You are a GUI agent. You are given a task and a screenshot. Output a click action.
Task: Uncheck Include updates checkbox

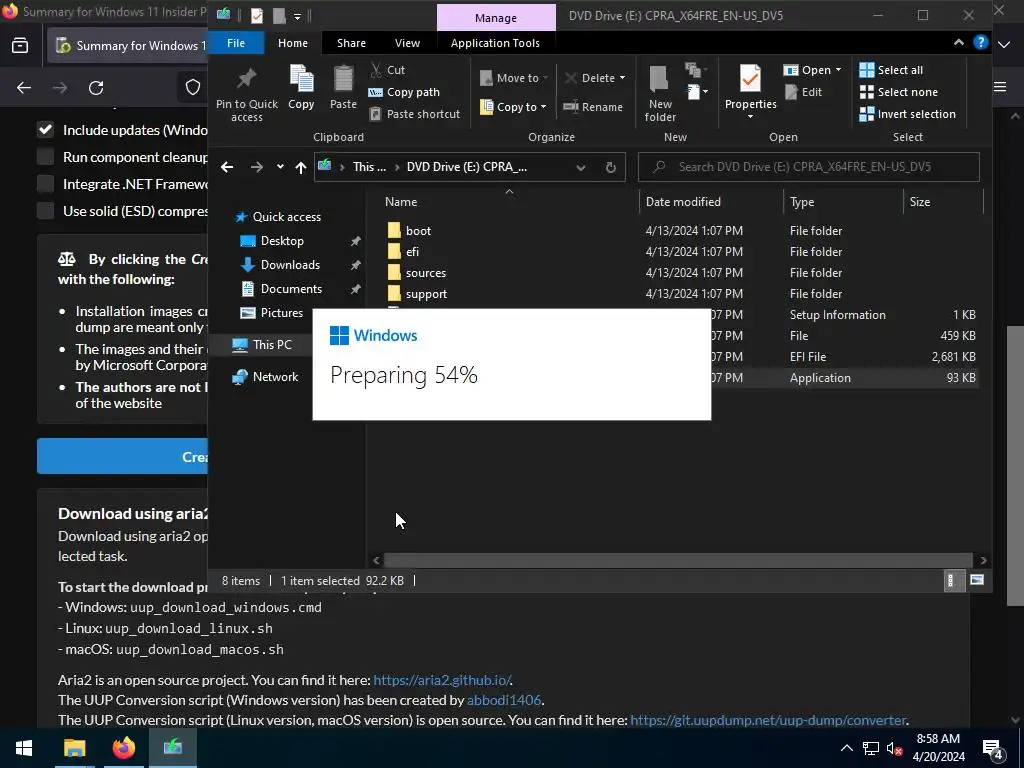coord(45,129)
